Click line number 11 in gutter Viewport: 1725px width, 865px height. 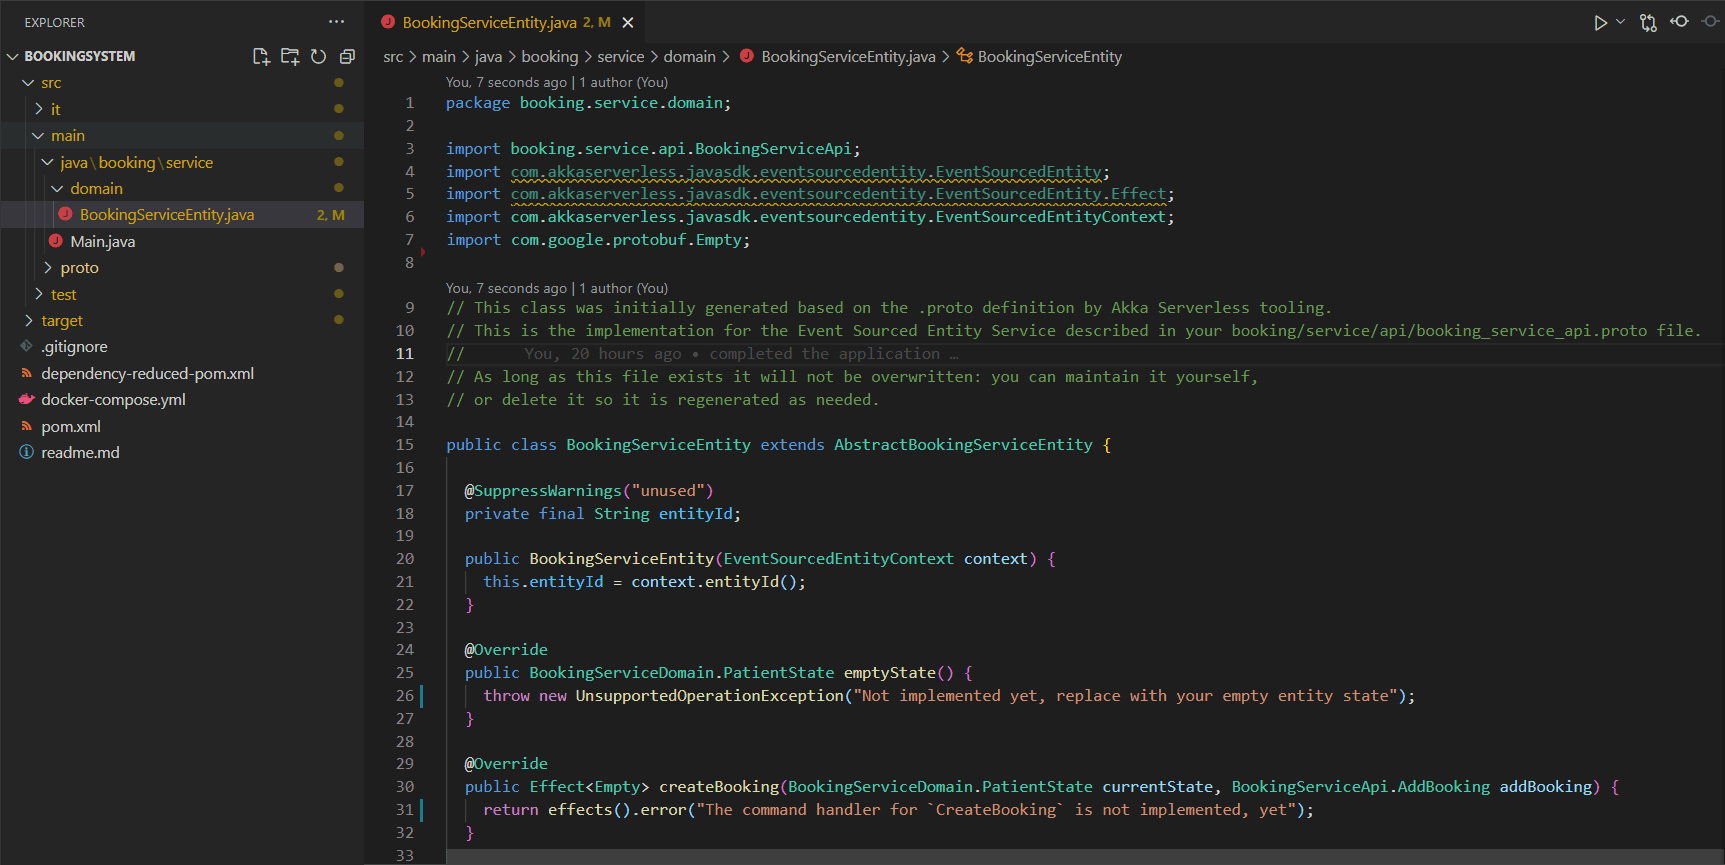tap(405, 354)
